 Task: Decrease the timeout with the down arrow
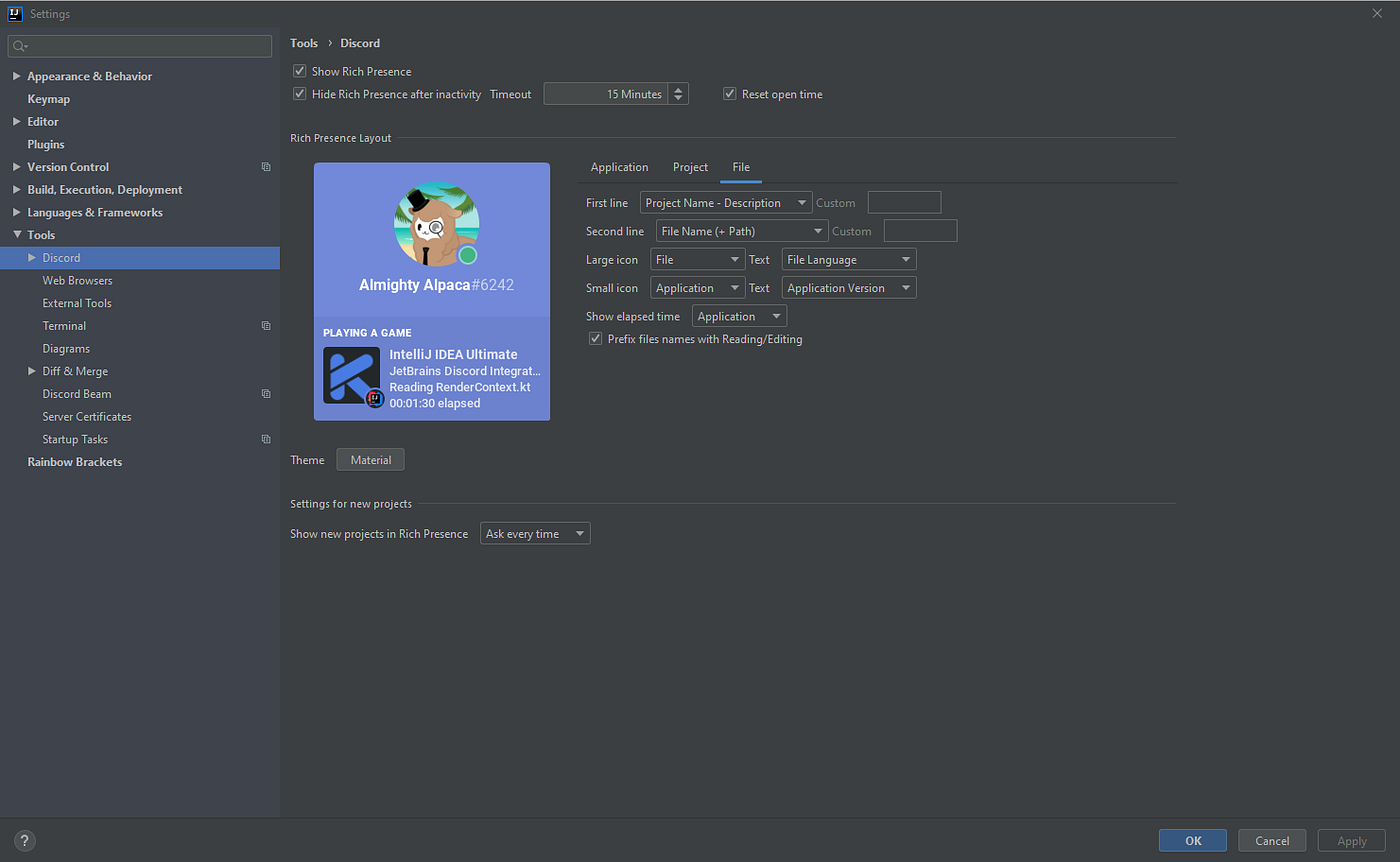coord(679,100)
